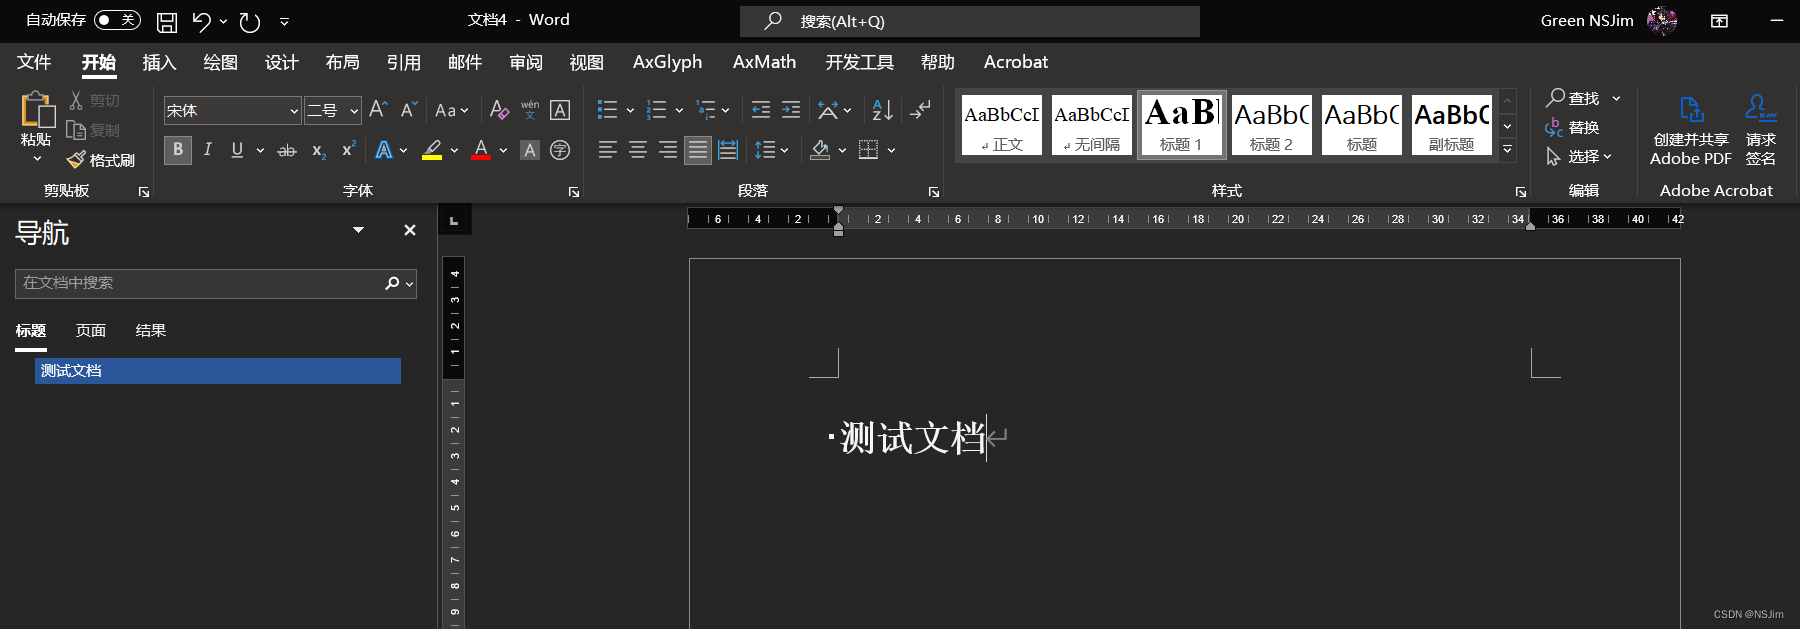Viewport: 1800px width, 629px height.
Task: Show paragraph marks with pilcrow icon
Action: (x=921, y=109)
